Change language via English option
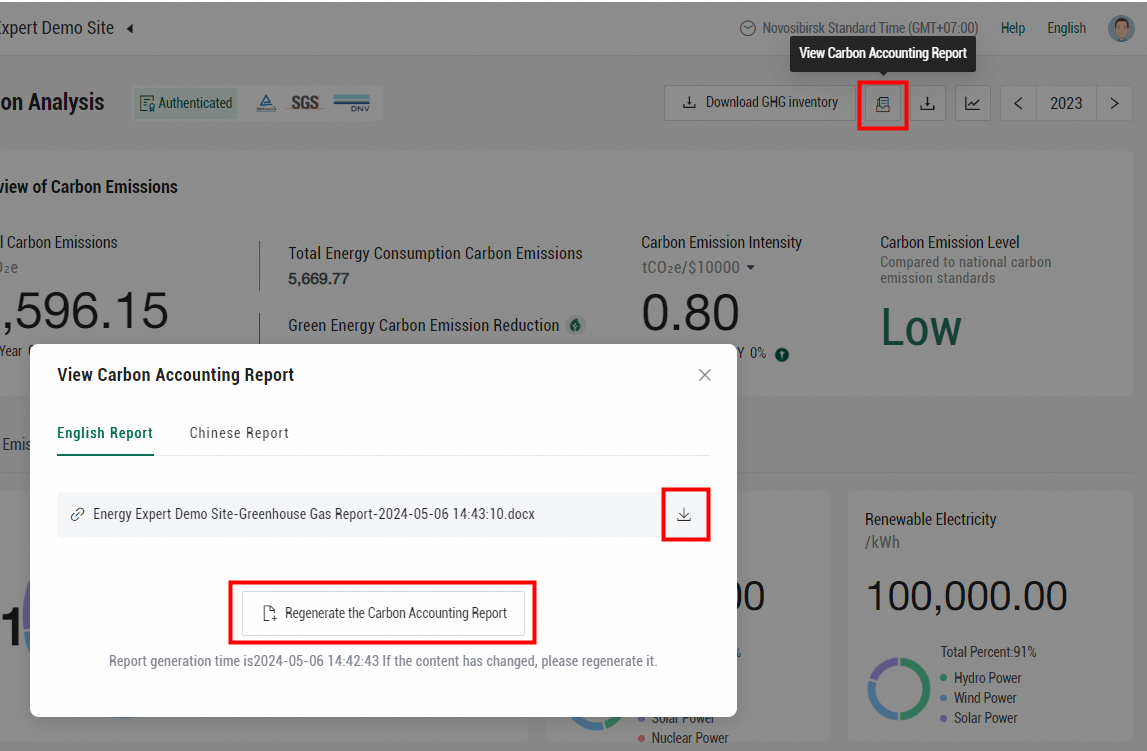This screenshot has width=1147, height=751. (1066, 29)
